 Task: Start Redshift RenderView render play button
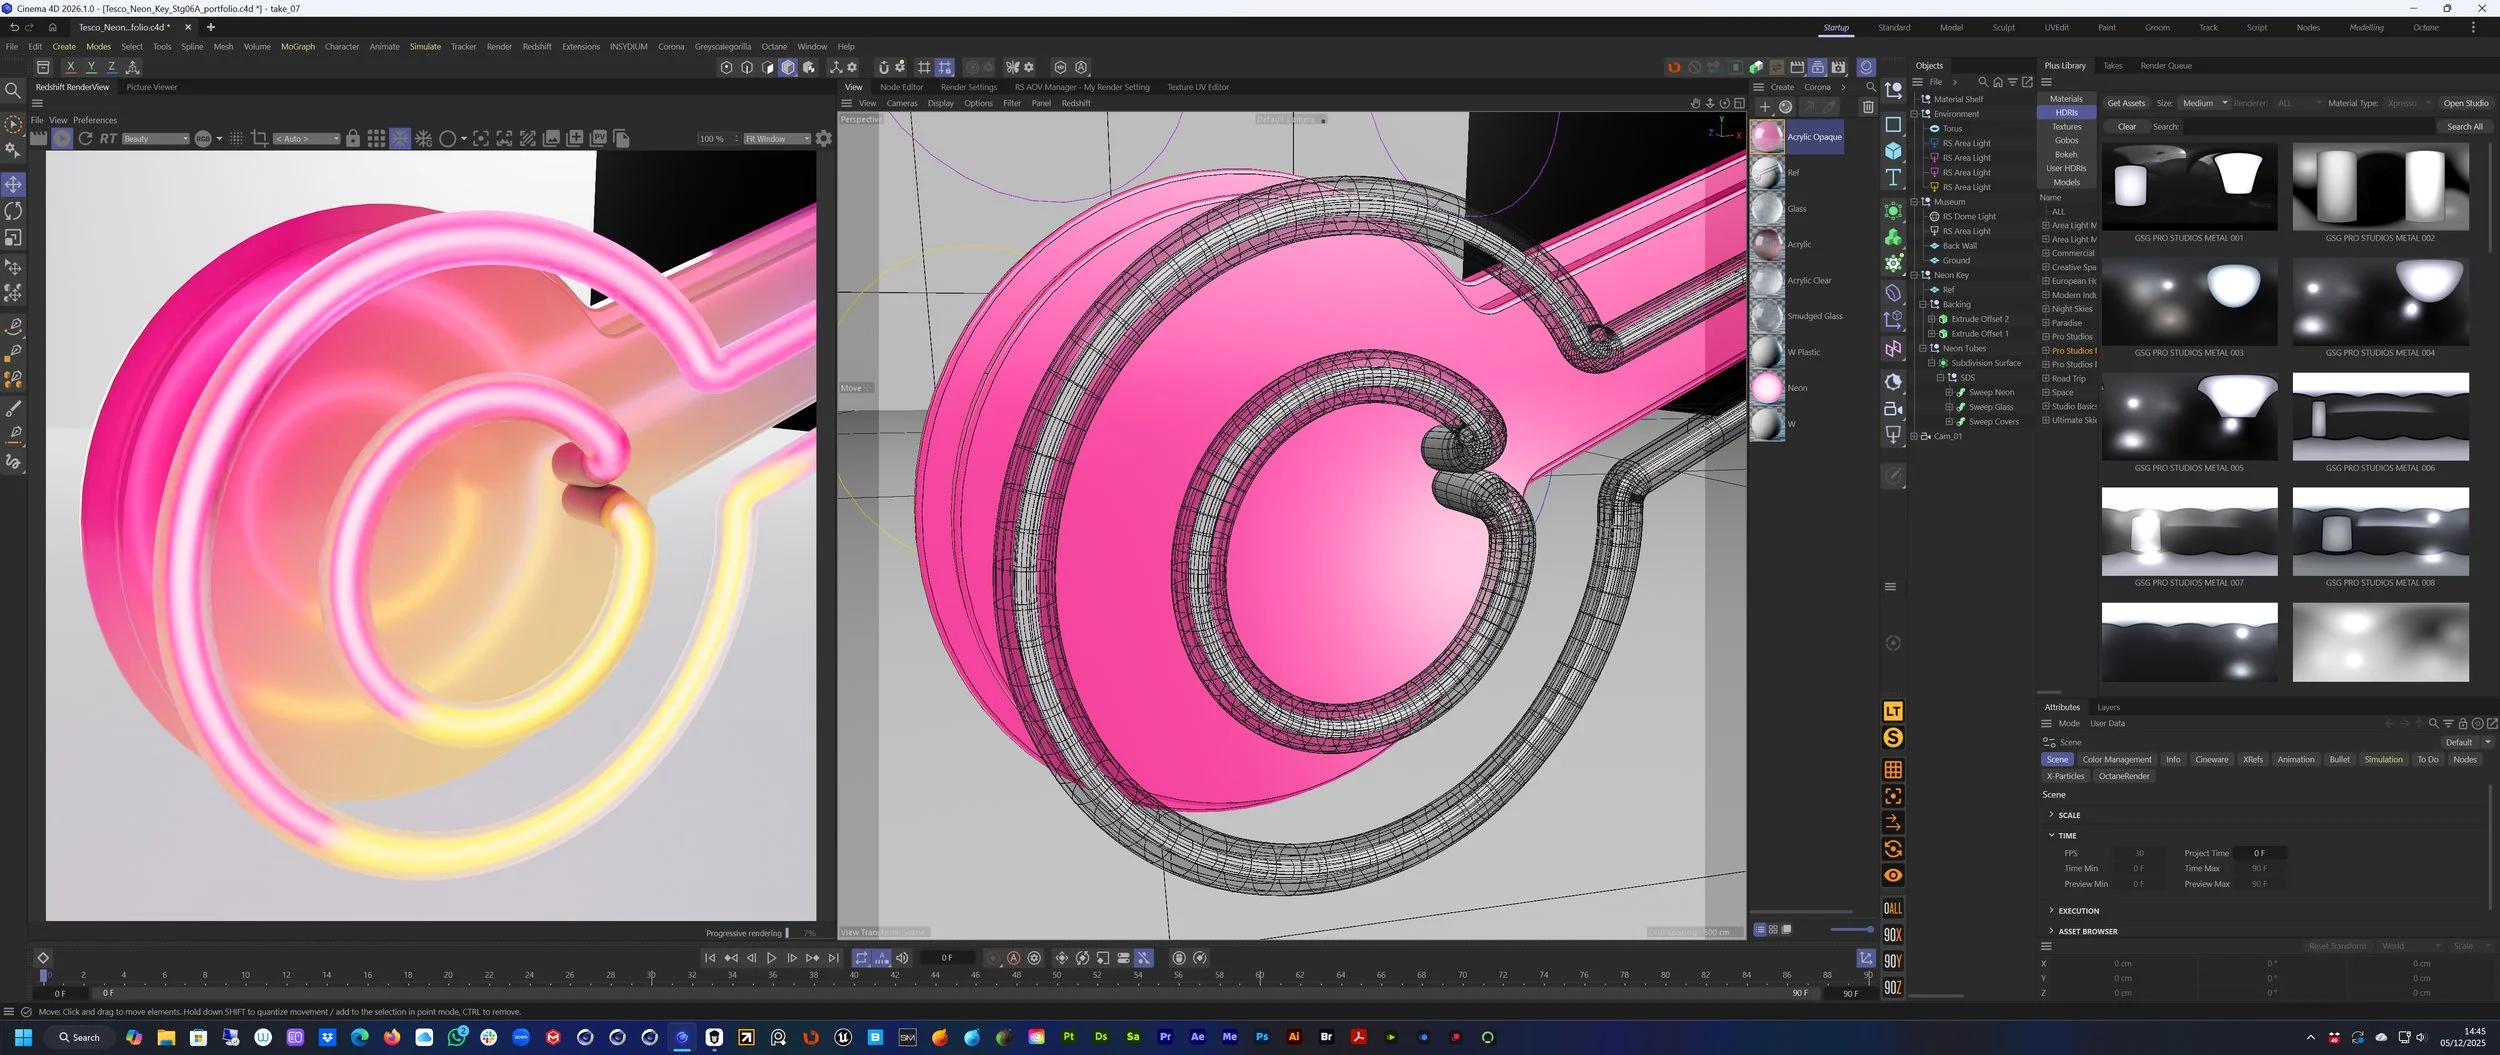coord(62,138)
